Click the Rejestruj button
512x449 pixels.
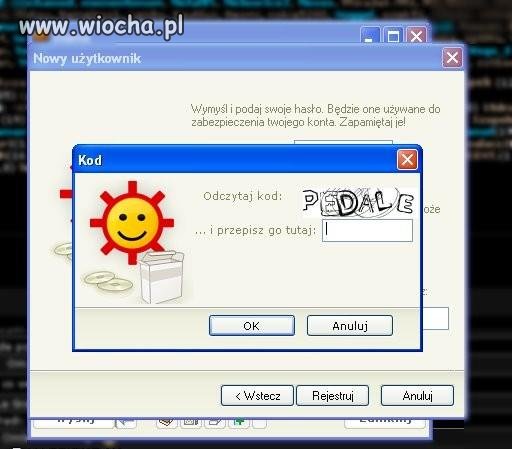(332, 396)
